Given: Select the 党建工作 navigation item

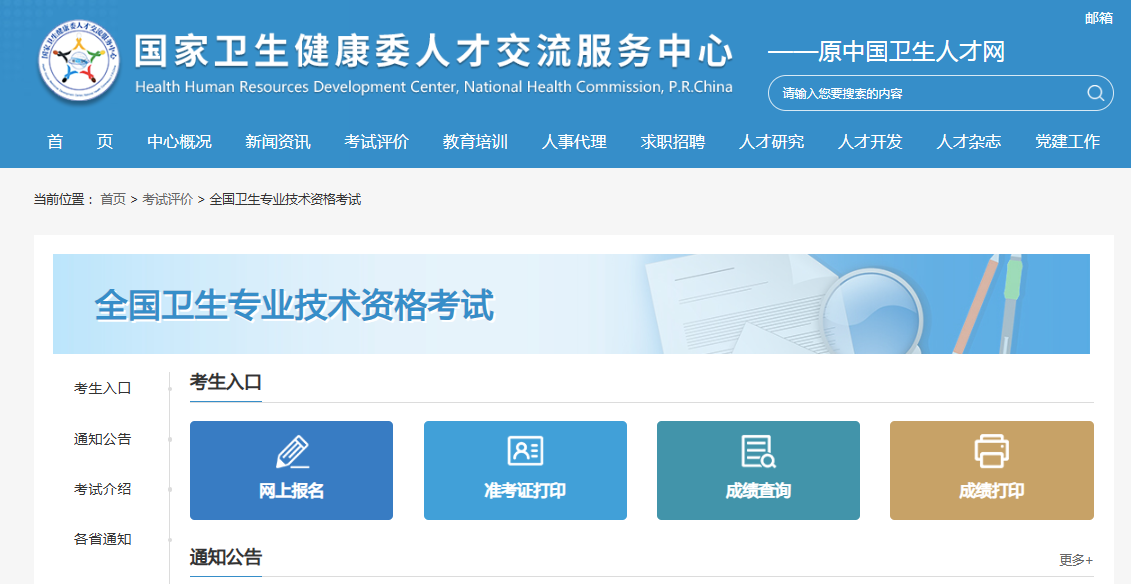Looking at the screenshot, I should point(1067,142).
